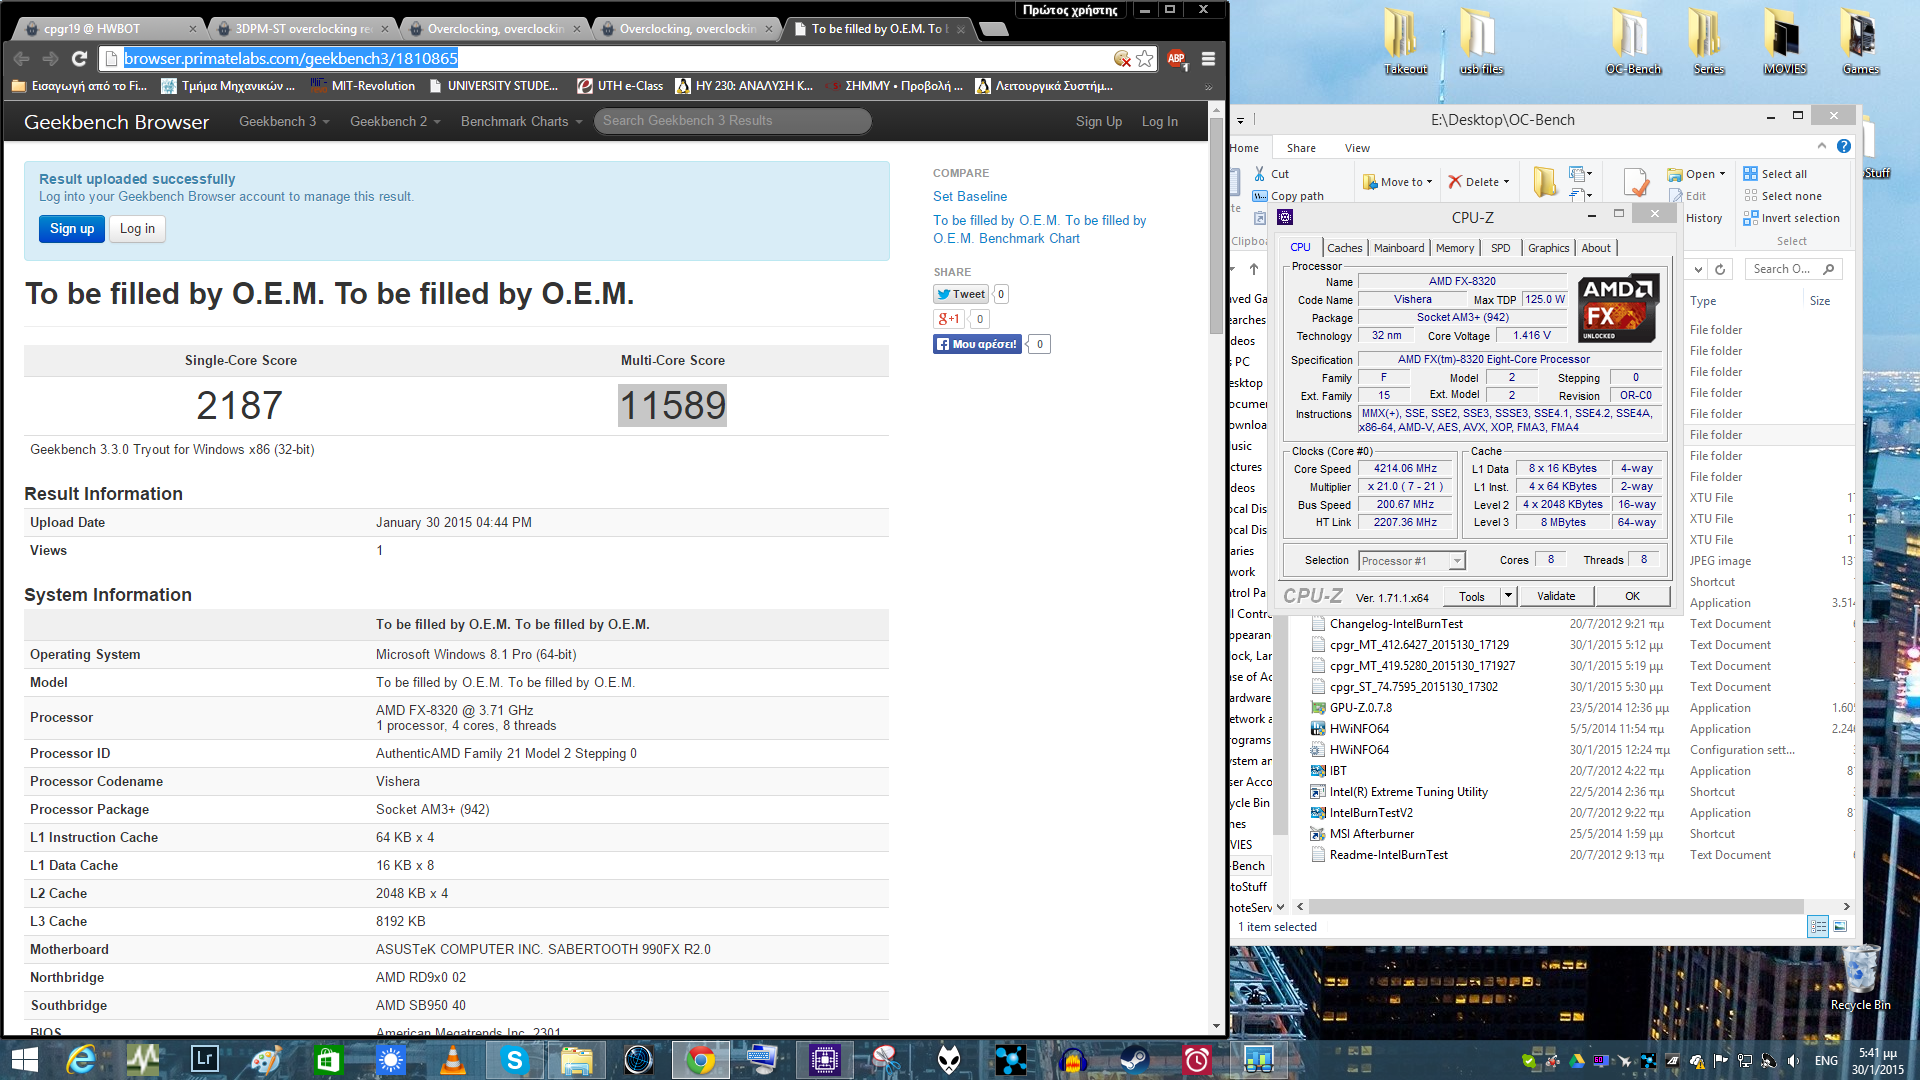Open the Takeout desktop folder icon
1920x1080 pixels.
pos(1405,41)
